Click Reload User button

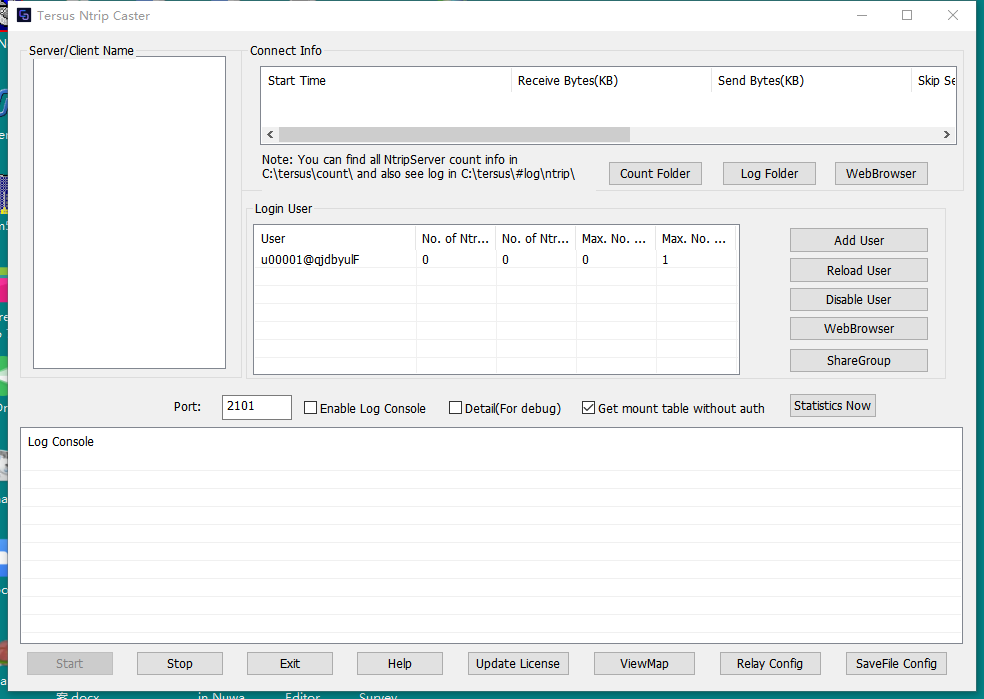click(858, 270)
